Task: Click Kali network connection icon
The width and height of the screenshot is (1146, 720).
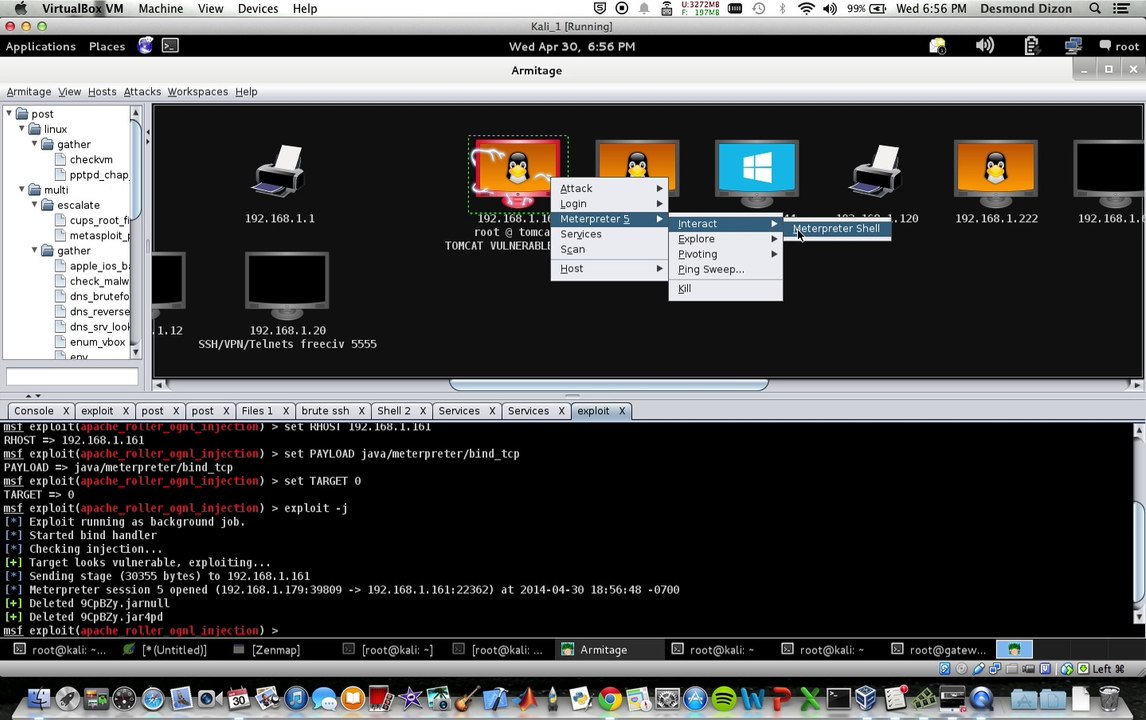Action: [1073, 46]
